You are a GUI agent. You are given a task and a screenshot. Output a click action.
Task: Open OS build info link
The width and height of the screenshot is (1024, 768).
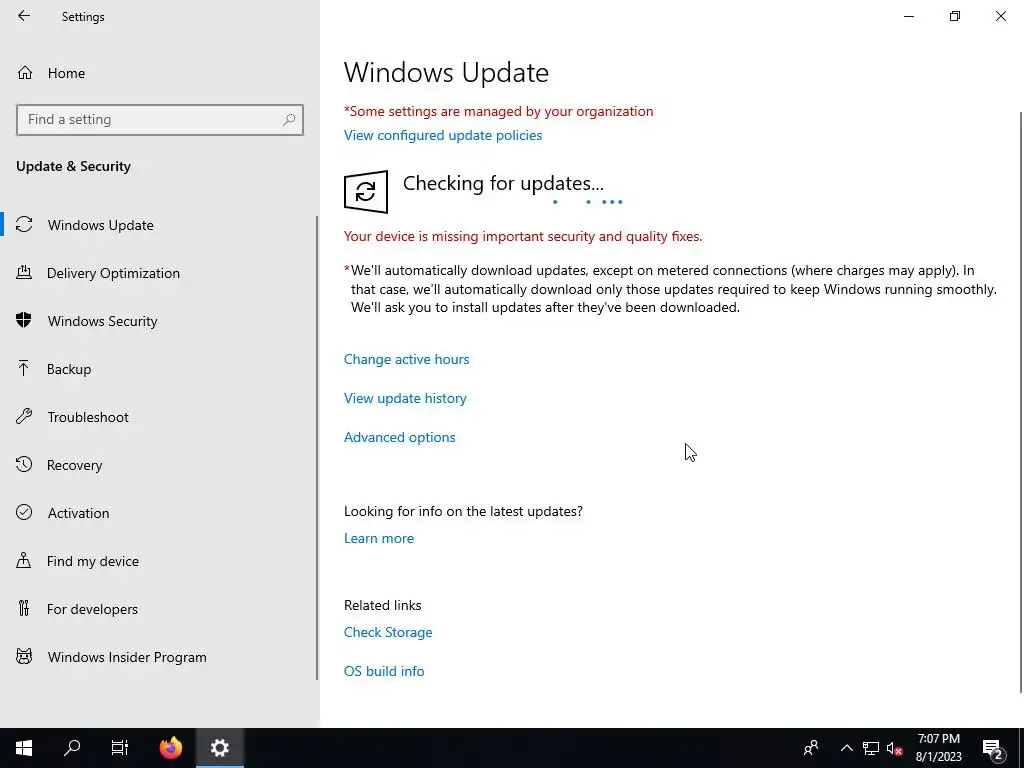pos(384,671)
